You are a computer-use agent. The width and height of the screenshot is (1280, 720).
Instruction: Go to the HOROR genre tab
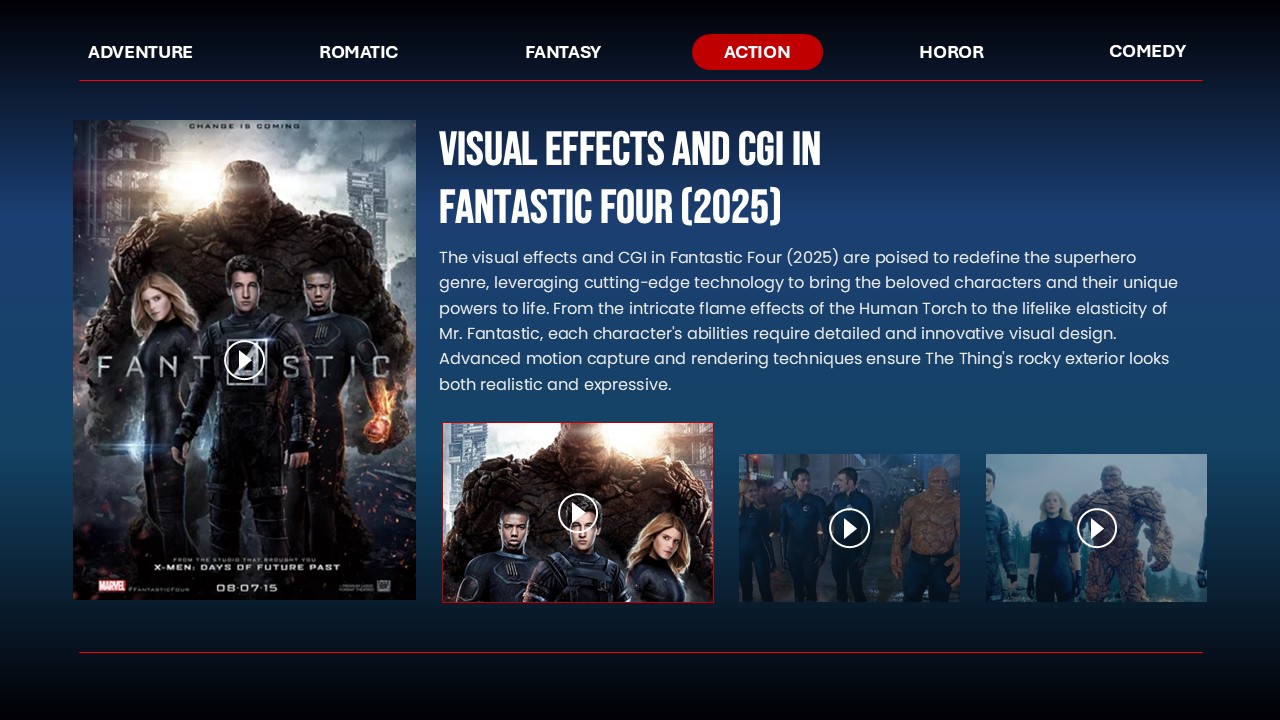pyautogui.click(x=951, y=52)
